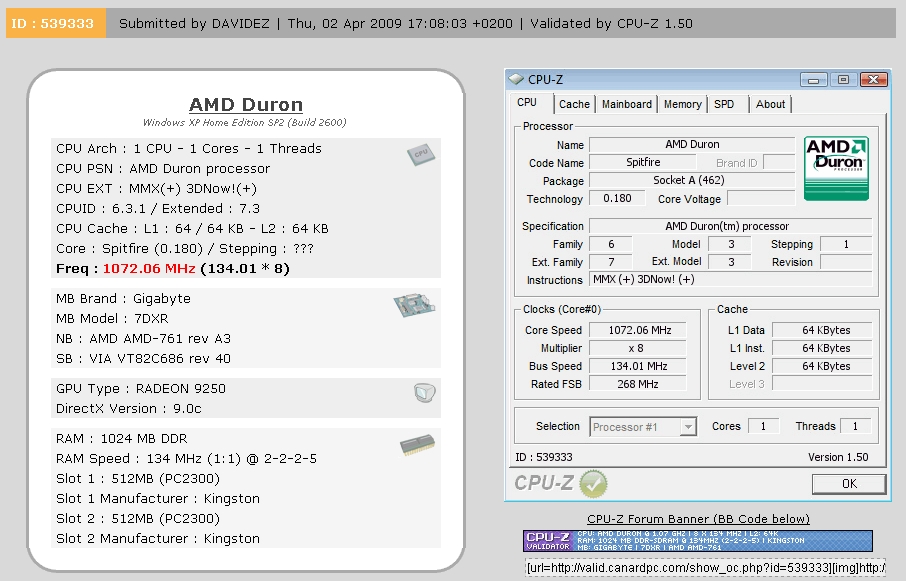Click the CPU chip icon beside CPU Arch
Image resolution: width=906 pixels, height=581 pixels.
point(421,154)
